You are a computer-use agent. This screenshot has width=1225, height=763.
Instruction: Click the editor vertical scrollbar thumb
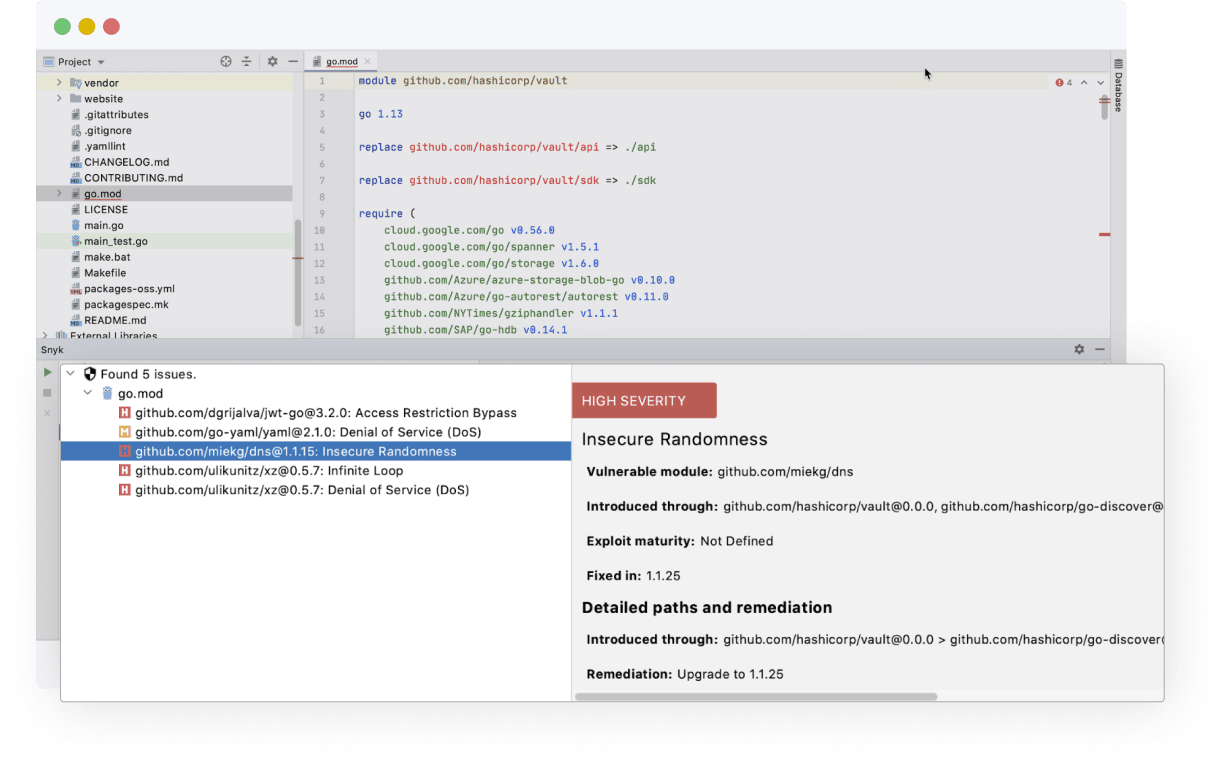pyautogui.click(x=1105, y=107)
